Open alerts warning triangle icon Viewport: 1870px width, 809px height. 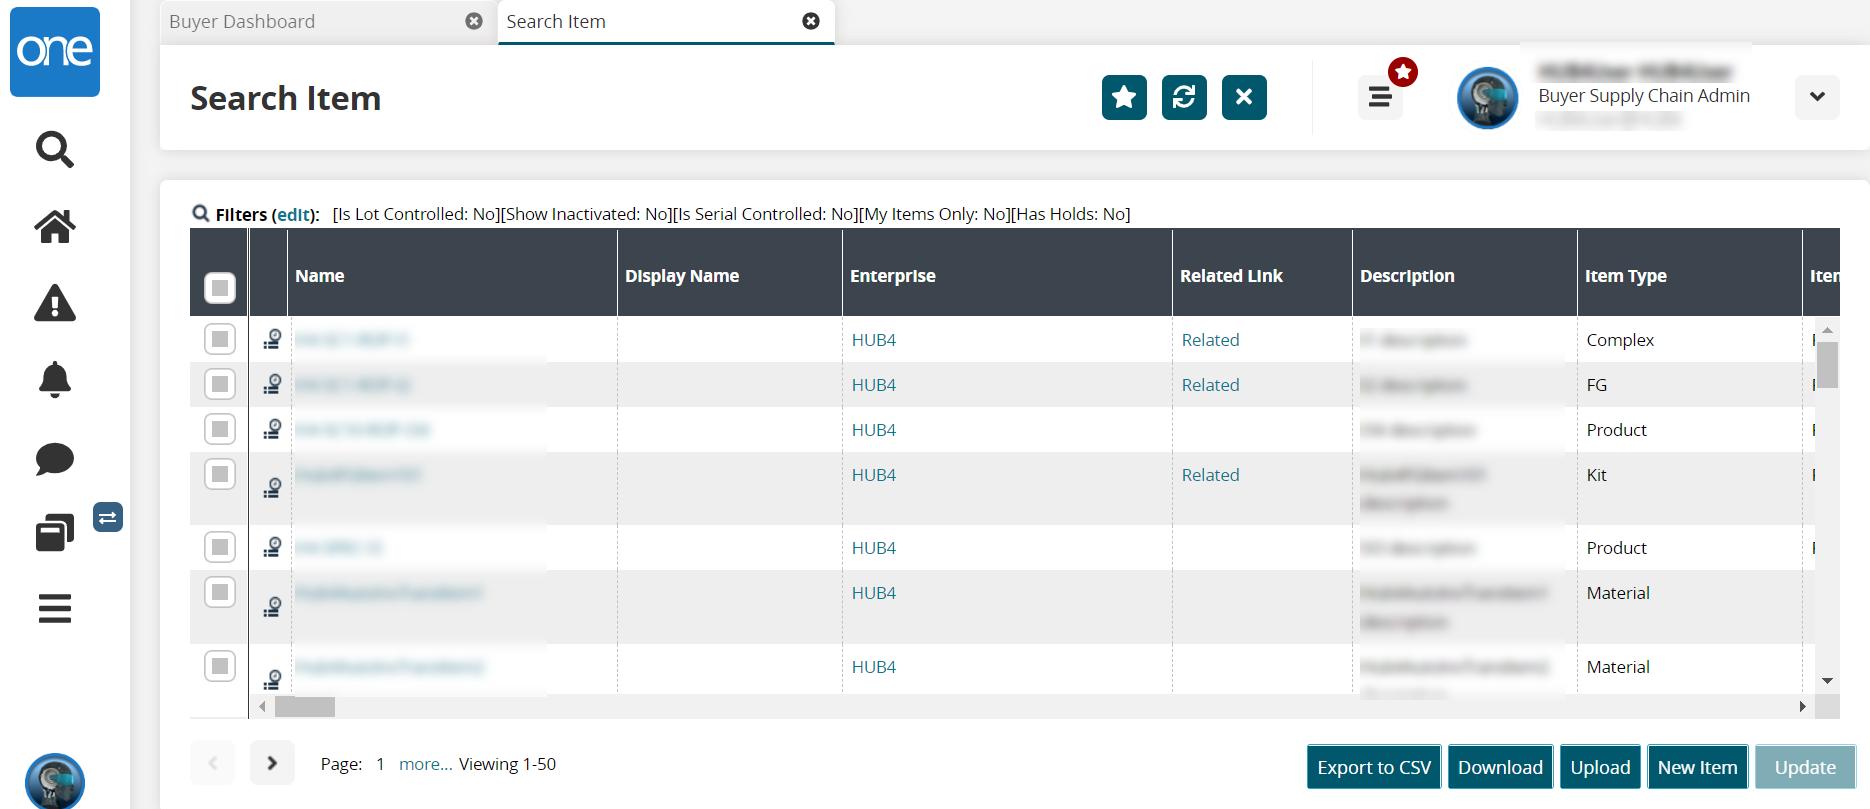click(55, 303)
